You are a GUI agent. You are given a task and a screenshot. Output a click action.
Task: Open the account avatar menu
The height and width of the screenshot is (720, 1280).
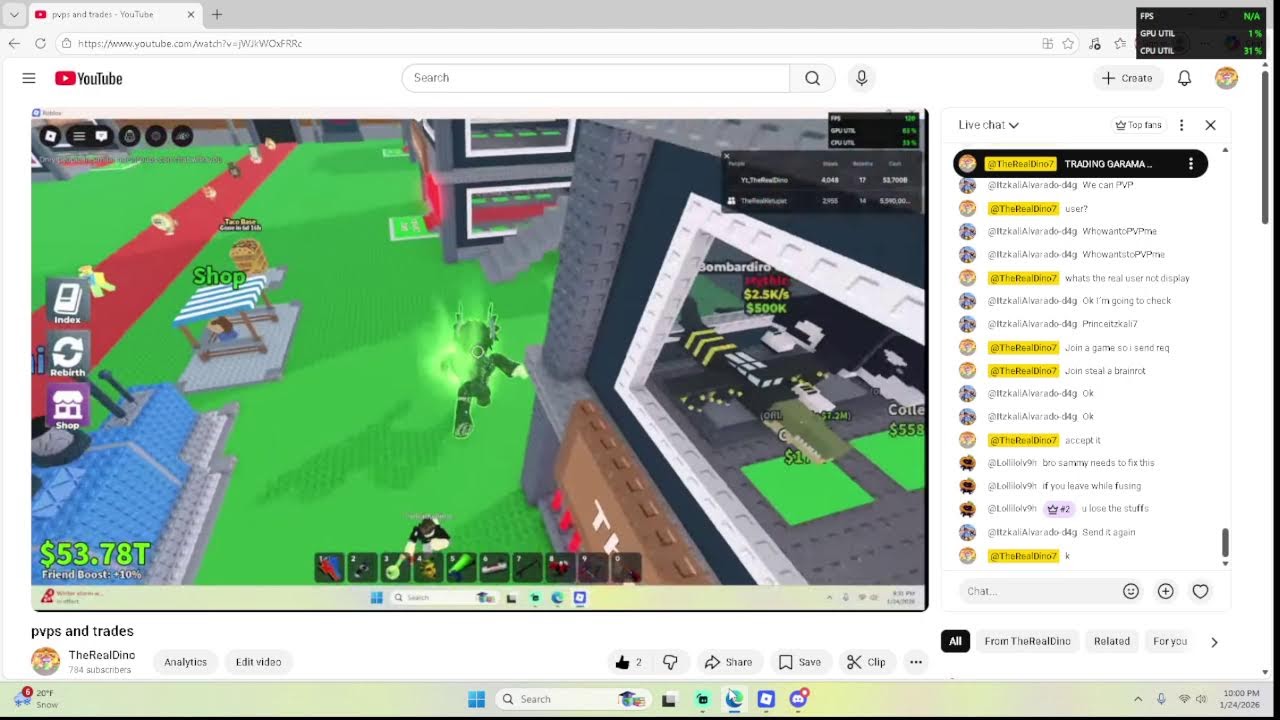click(x=1226, y=78)
